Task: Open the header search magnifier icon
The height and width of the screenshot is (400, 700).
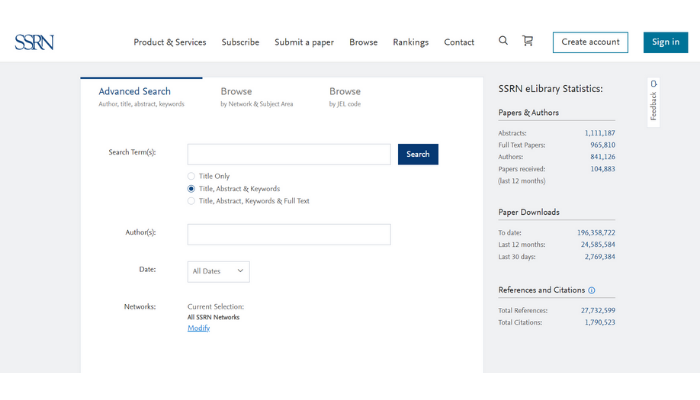Action: pyautogui.click(x=503, y=41)
